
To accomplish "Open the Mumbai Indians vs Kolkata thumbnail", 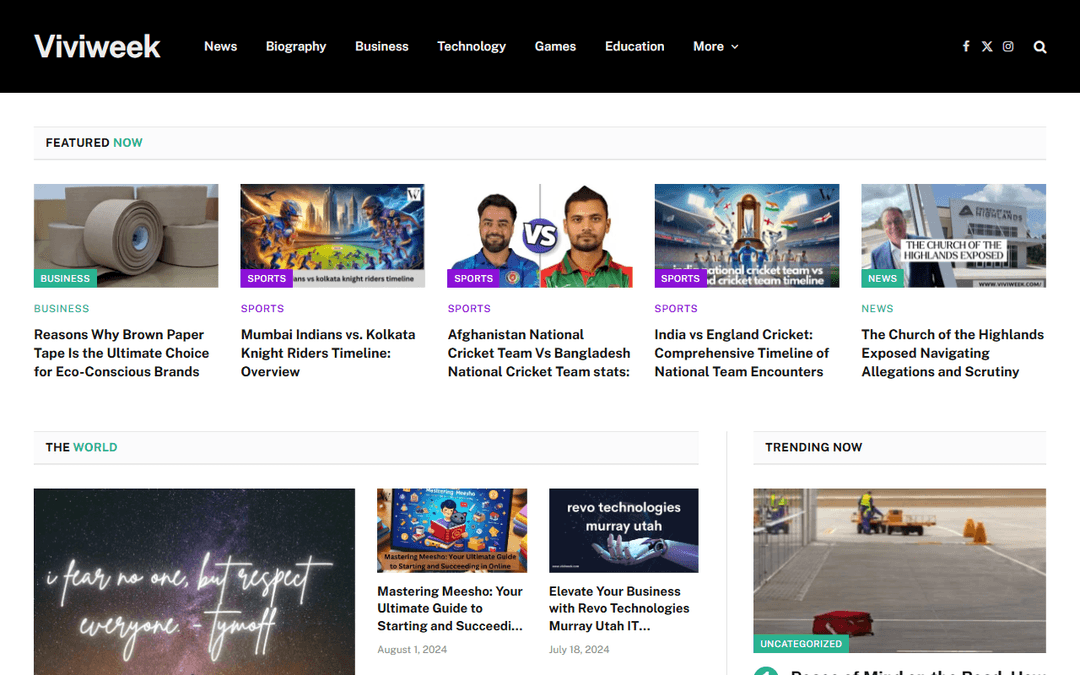I will coord(333,236).
